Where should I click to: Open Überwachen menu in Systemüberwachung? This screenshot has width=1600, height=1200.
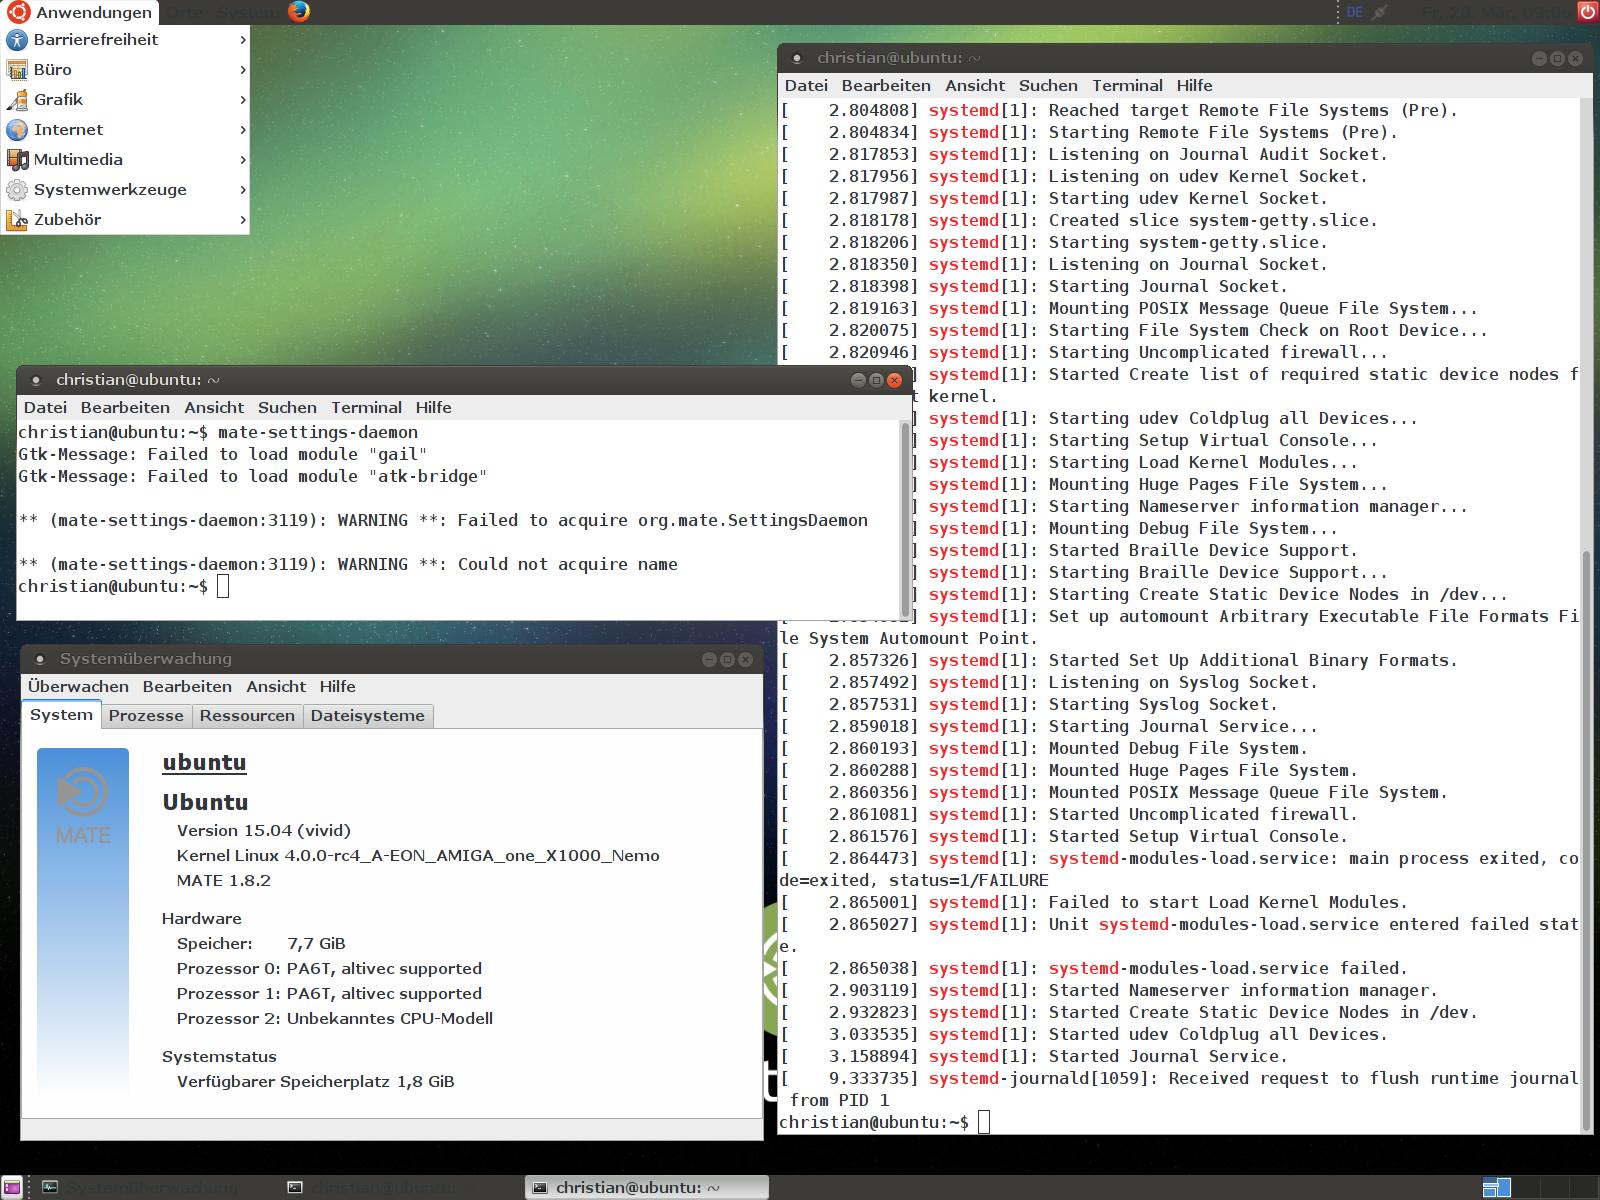(x=78, y=687)
